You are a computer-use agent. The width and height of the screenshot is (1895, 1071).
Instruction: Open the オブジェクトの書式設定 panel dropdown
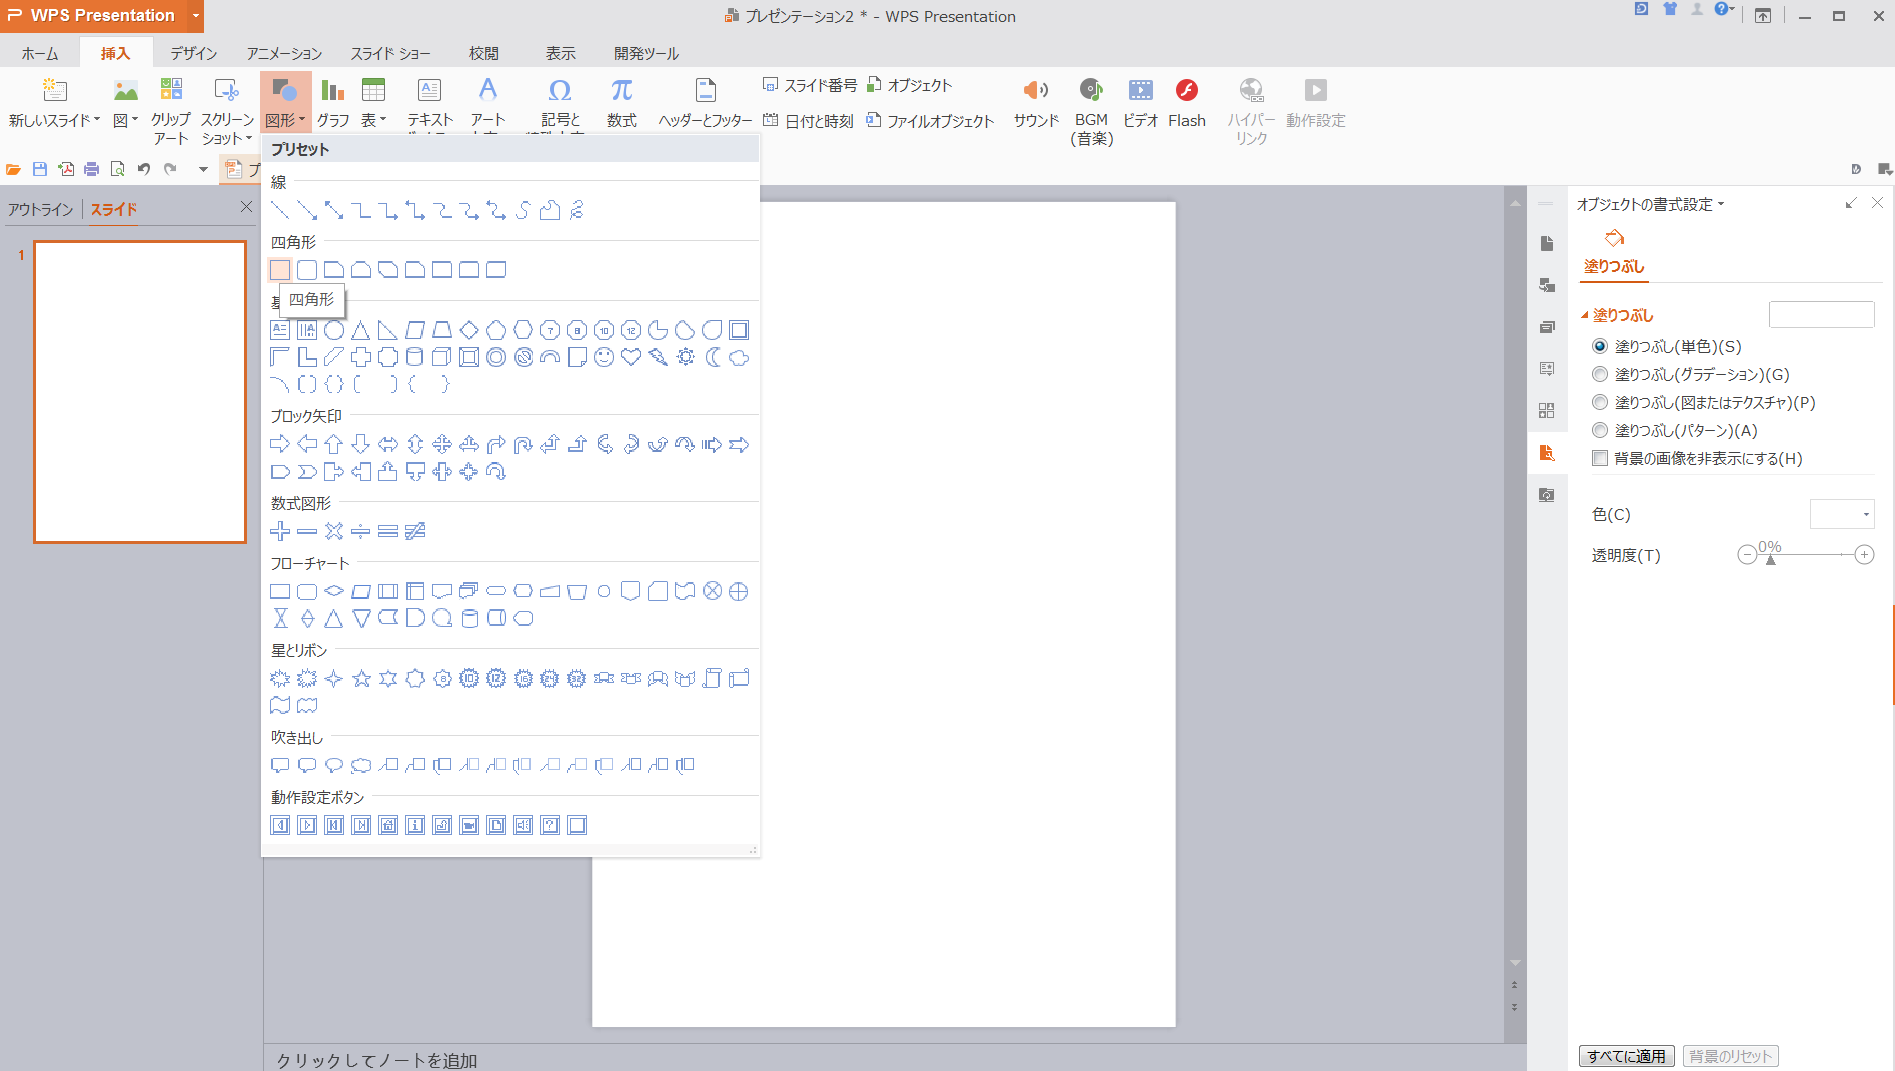(x=1720, y=204)
